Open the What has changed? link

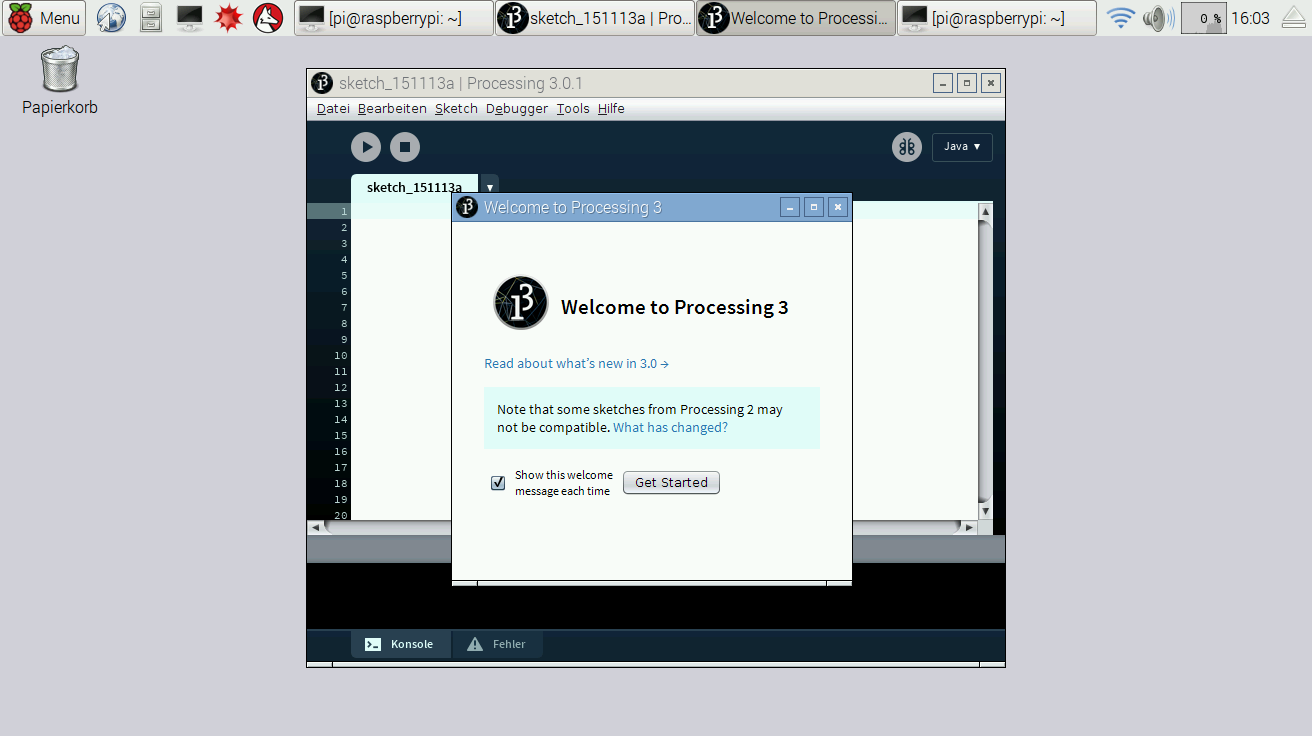pos(670,428)
